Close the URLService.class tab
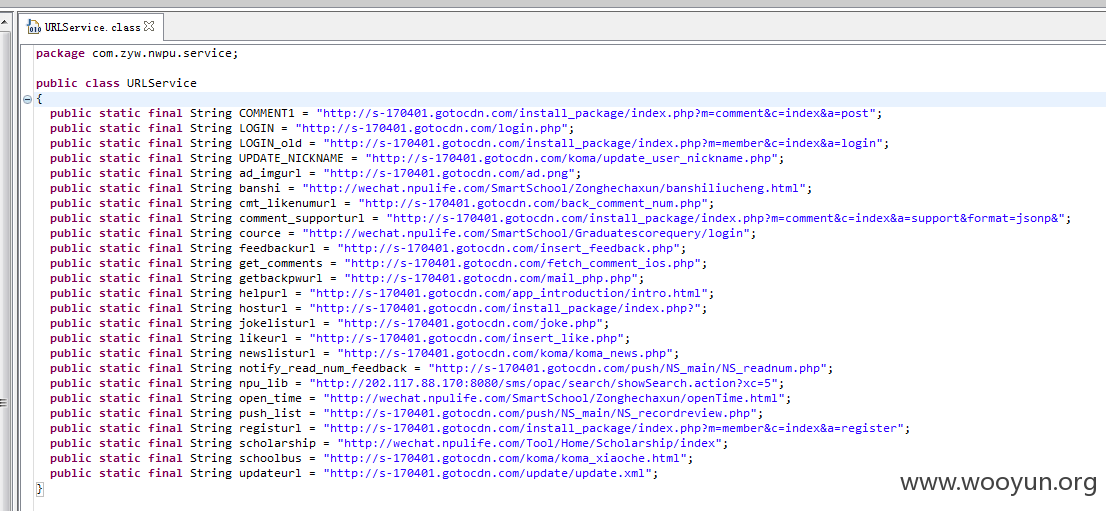Viewport: 1106px width, 511px height. (149, 26)
